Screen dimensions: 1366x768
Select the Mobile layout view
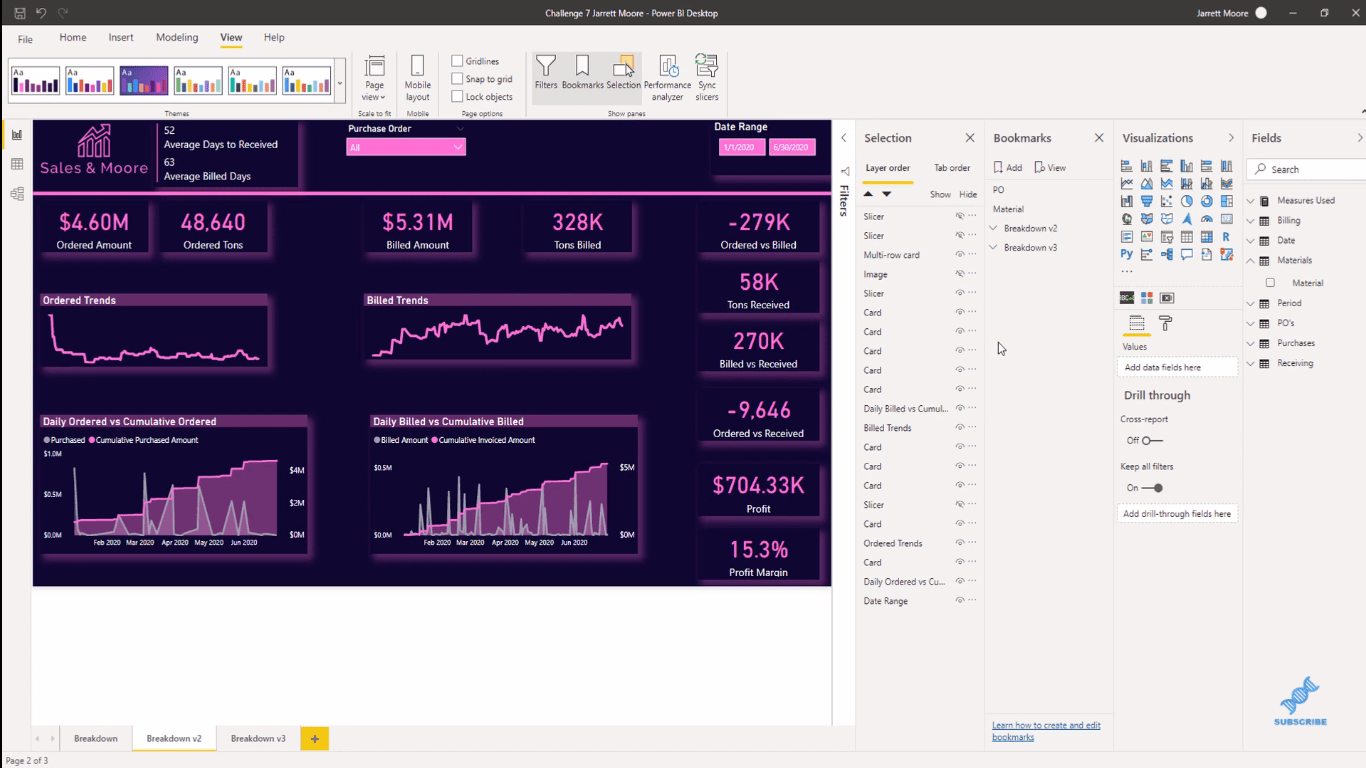point(417,76)
